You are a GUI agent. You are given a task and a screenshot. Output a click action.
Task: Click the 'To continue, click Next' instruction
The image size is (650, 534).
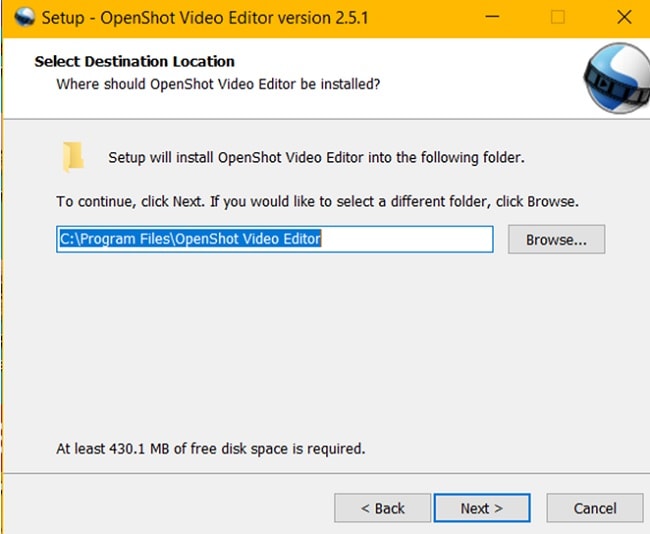point(317,201)
